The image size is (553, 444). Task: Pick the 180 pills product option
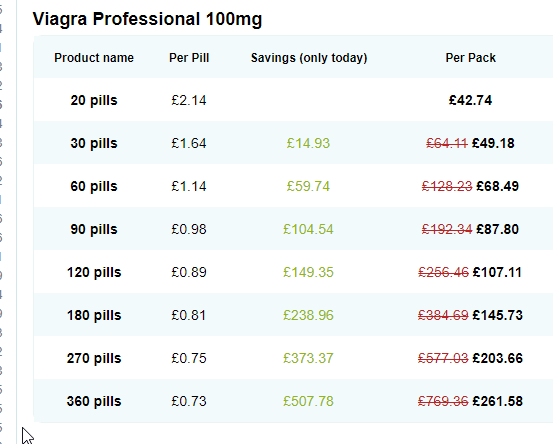click(x=94, y=315)
